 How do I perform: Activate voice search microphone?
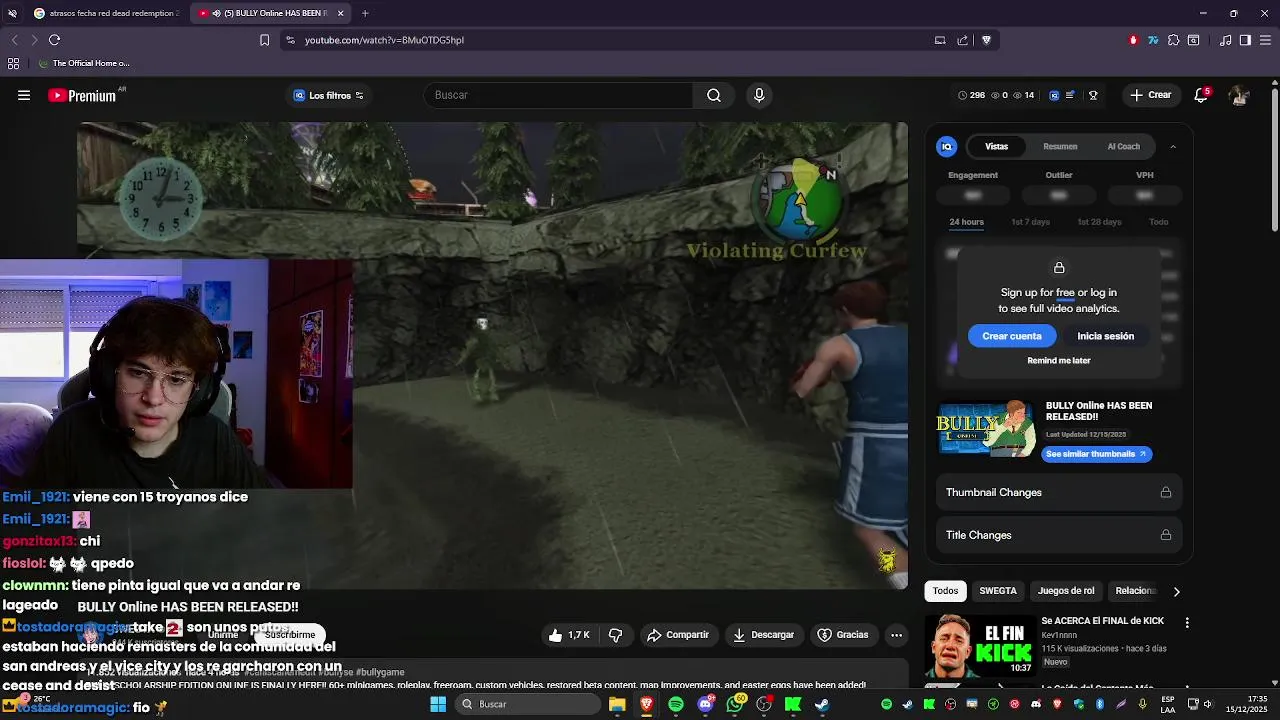pyautogui.click(x=759, y=95)
